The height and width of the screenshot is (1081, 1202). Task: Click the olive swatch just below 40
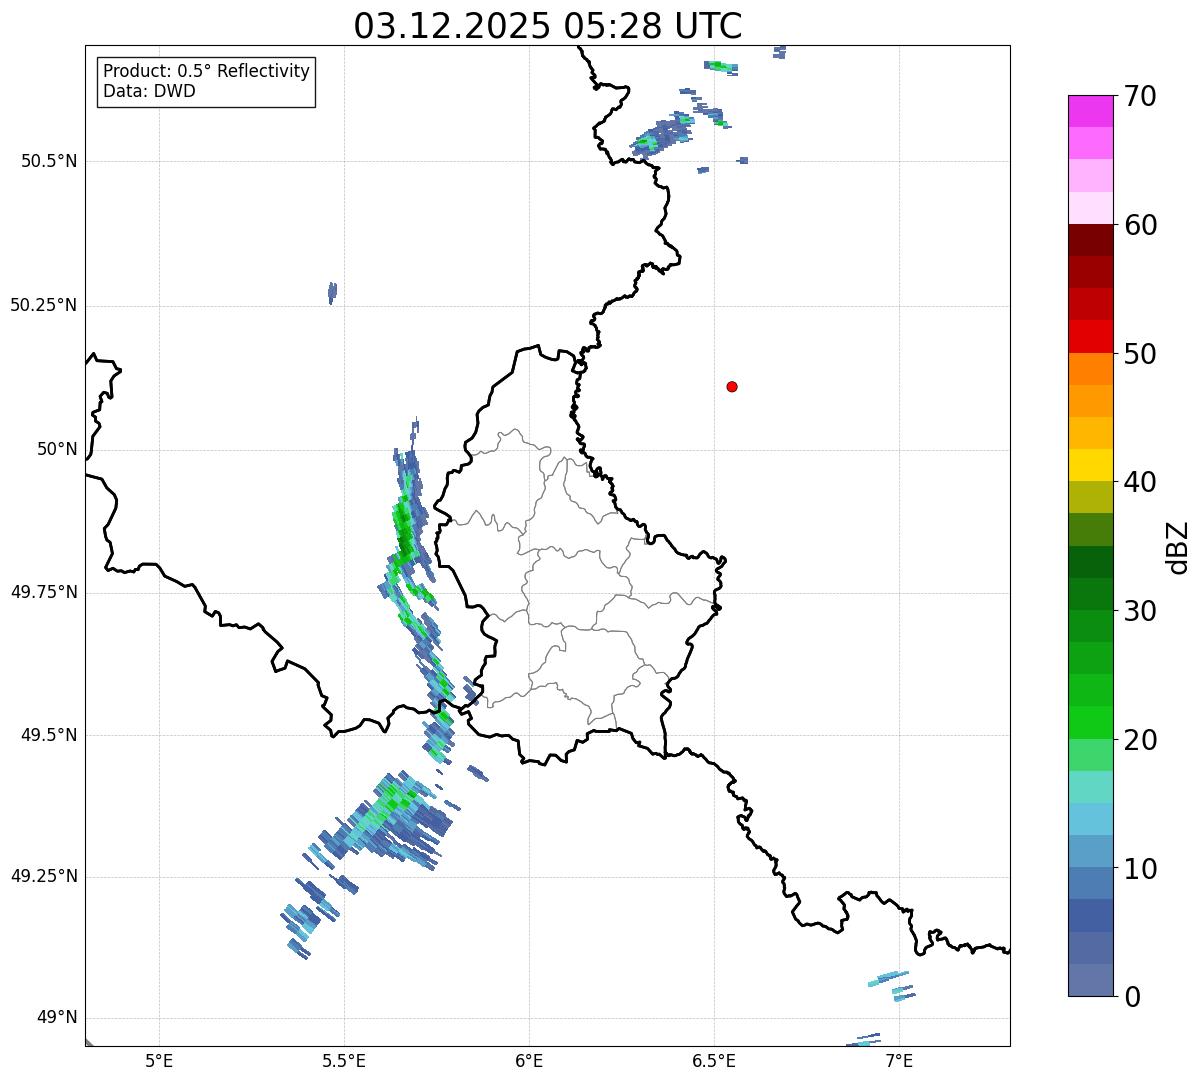tap(1090, 497)
